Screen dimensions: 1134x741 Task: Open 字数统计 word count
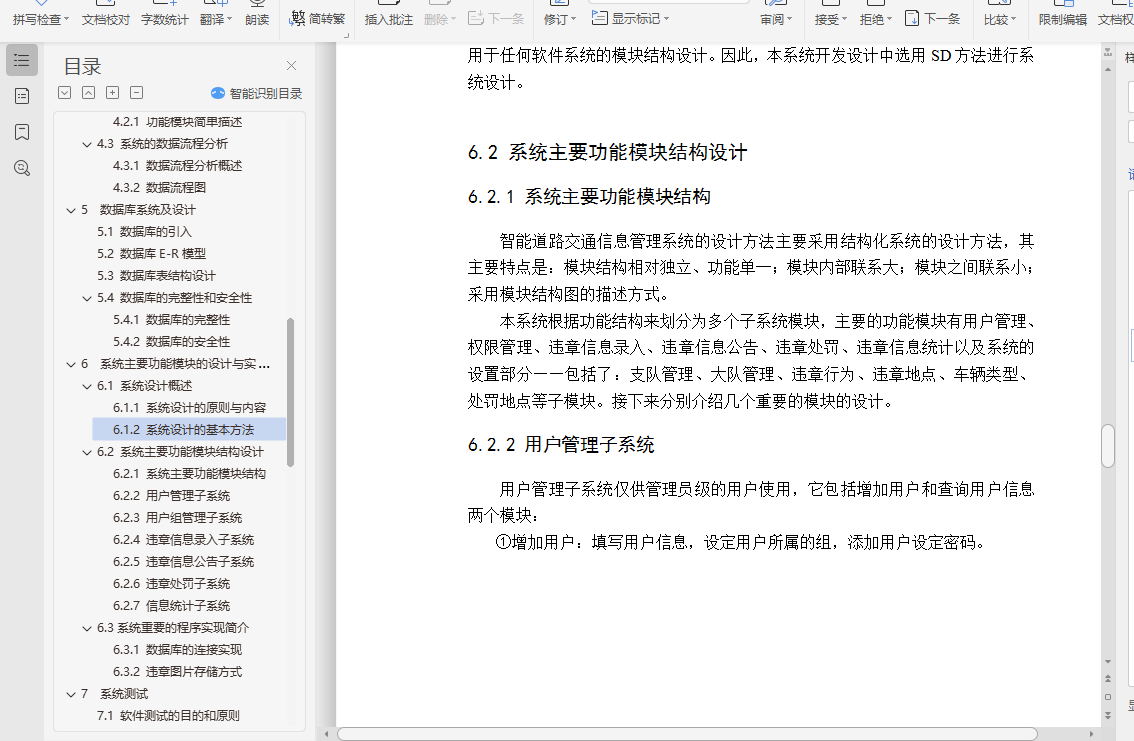pyautogui.click(x=164, y=20)
